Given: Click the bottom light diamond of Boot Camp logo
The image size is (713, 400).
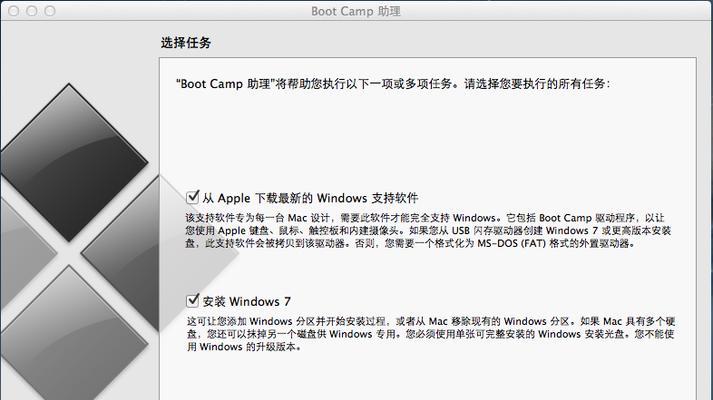Looking at the screenshot, I should (73, 336).
